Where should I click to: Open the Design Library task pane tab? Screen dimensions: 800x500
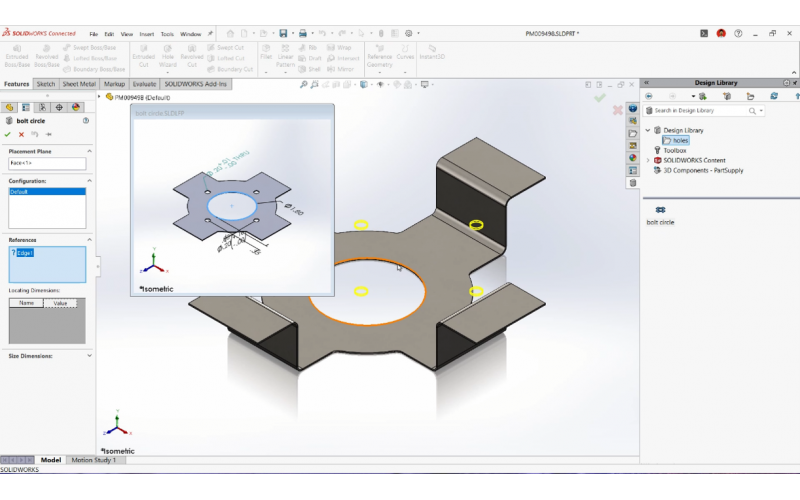pyautogui.click(x=633, y=183)
